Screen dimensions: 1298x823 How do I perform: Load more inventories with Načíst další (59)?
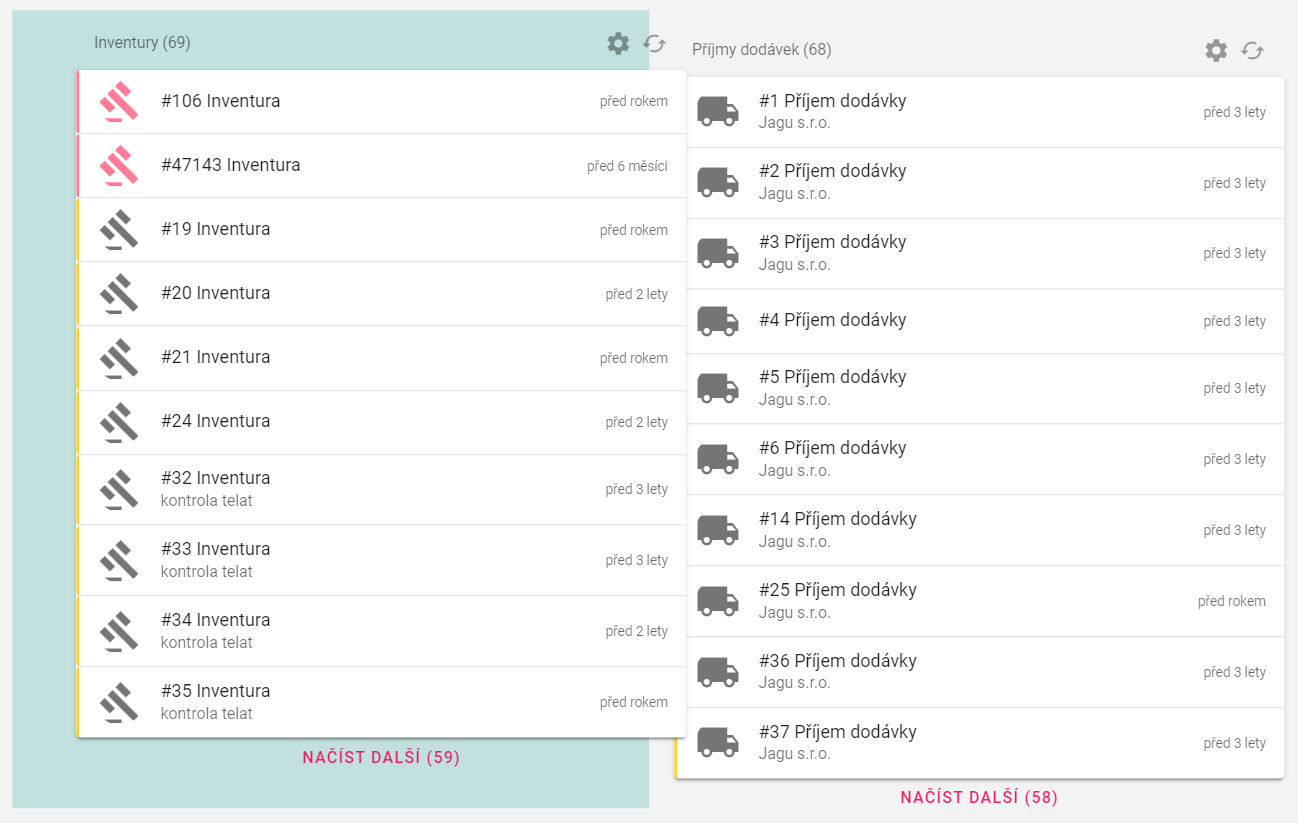coord(381,758)
